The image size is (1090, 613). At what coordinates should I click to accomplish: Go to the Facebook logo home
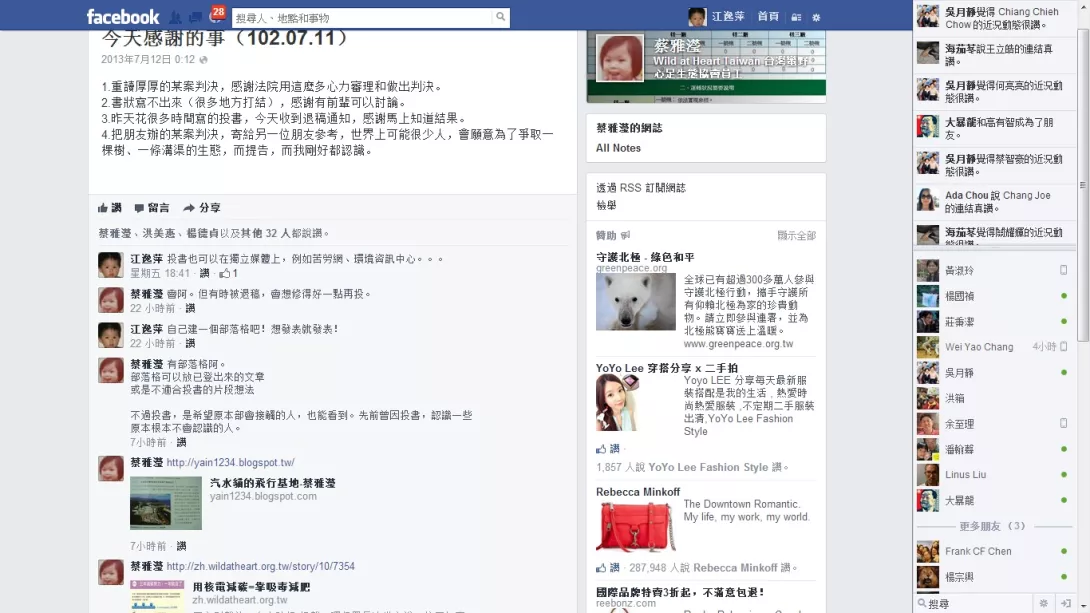[122, 17]
